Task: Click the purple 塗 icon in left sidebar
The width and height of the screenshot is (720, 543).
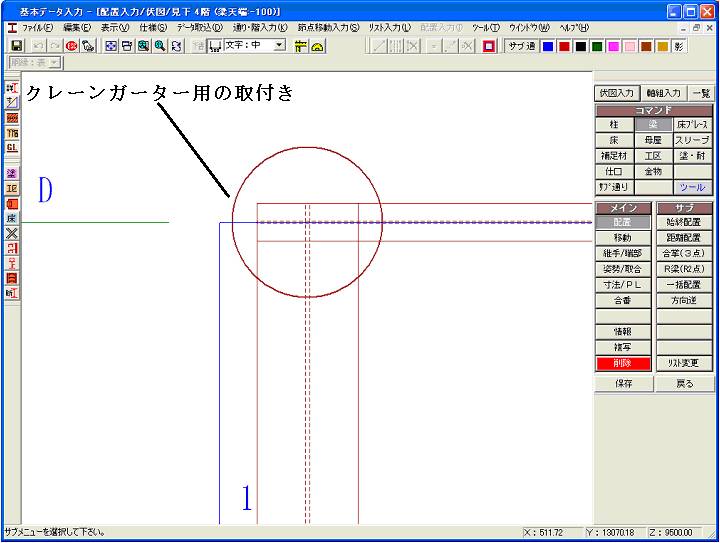Action: click(12, 174)
